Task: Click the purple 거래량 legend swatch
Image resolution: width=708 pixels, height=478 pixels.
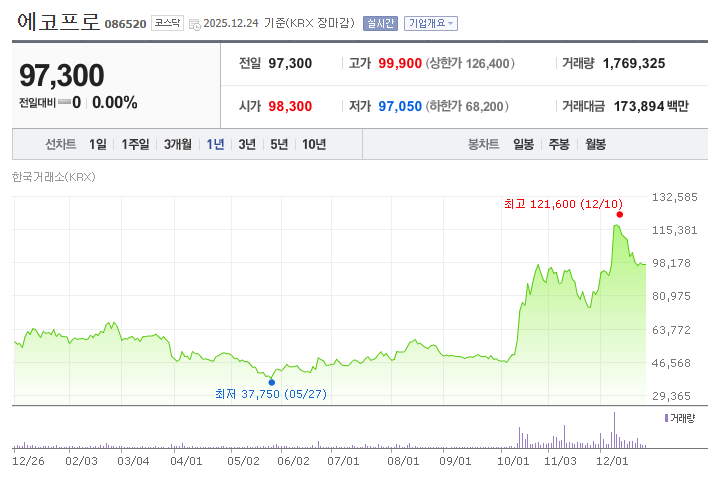Action: click(666, 418)
